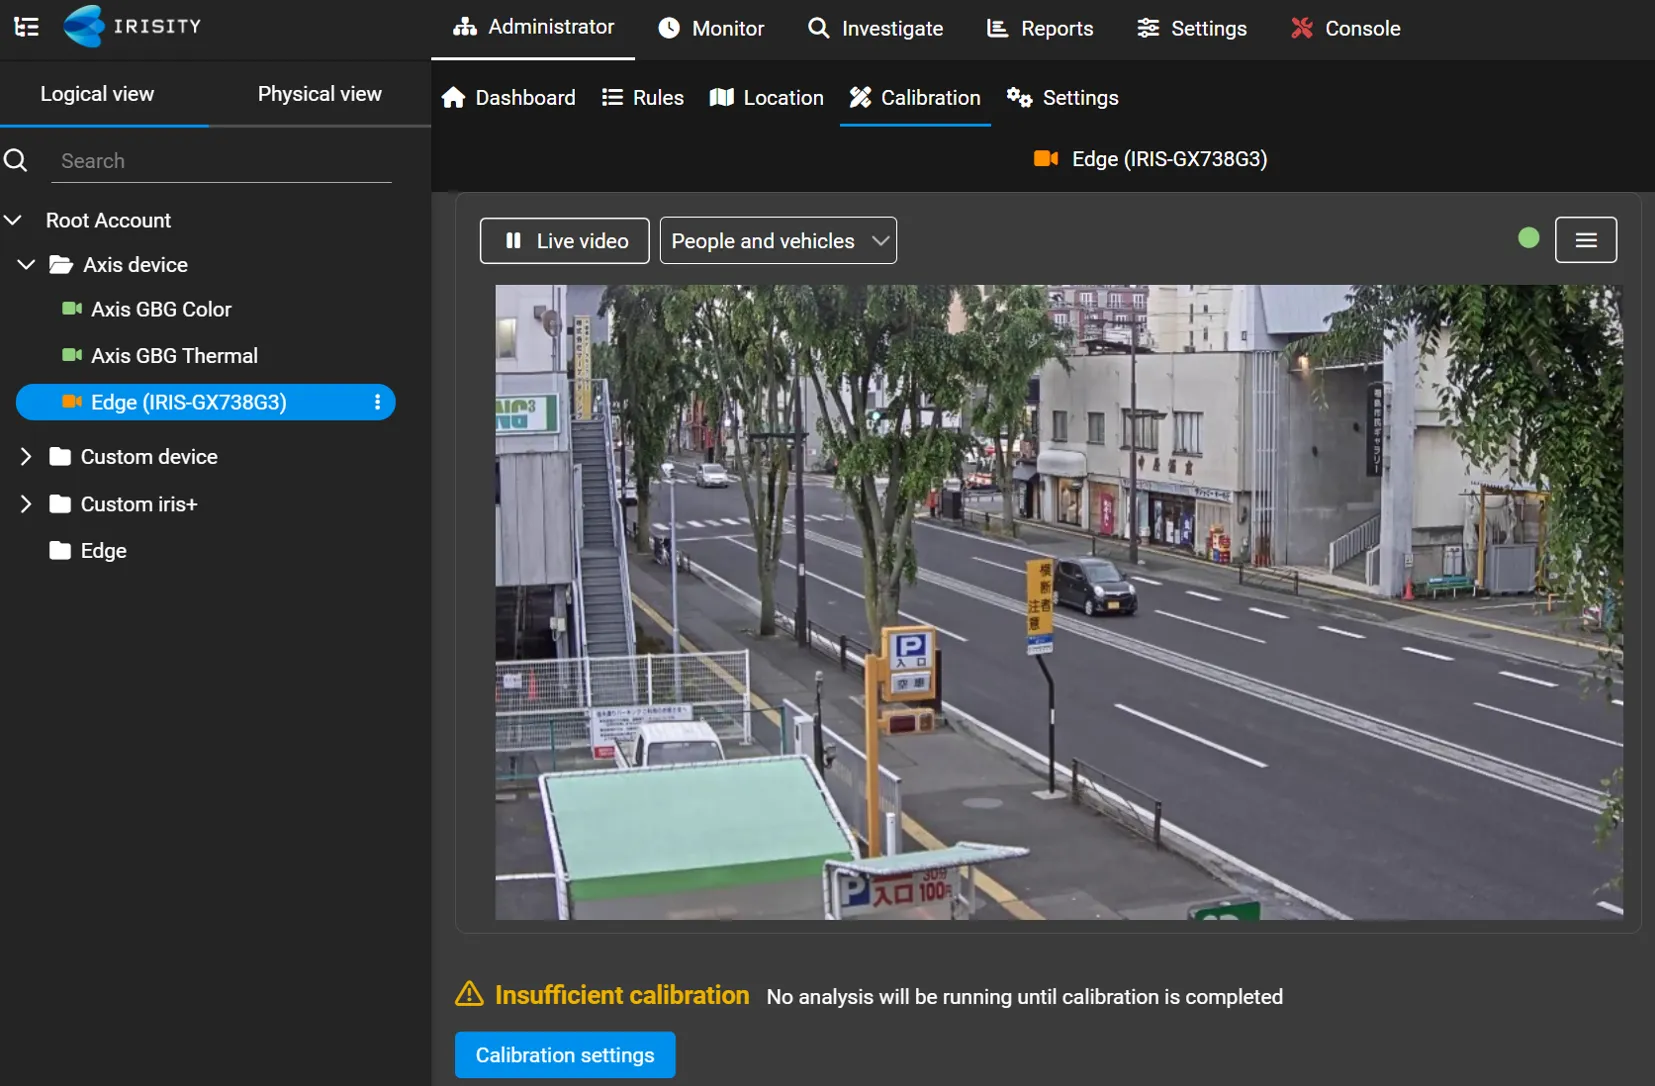1655x1086 pixels.
Task: Select Axis GBG Thermal in the tree
Action: click(x=174, y=355)
